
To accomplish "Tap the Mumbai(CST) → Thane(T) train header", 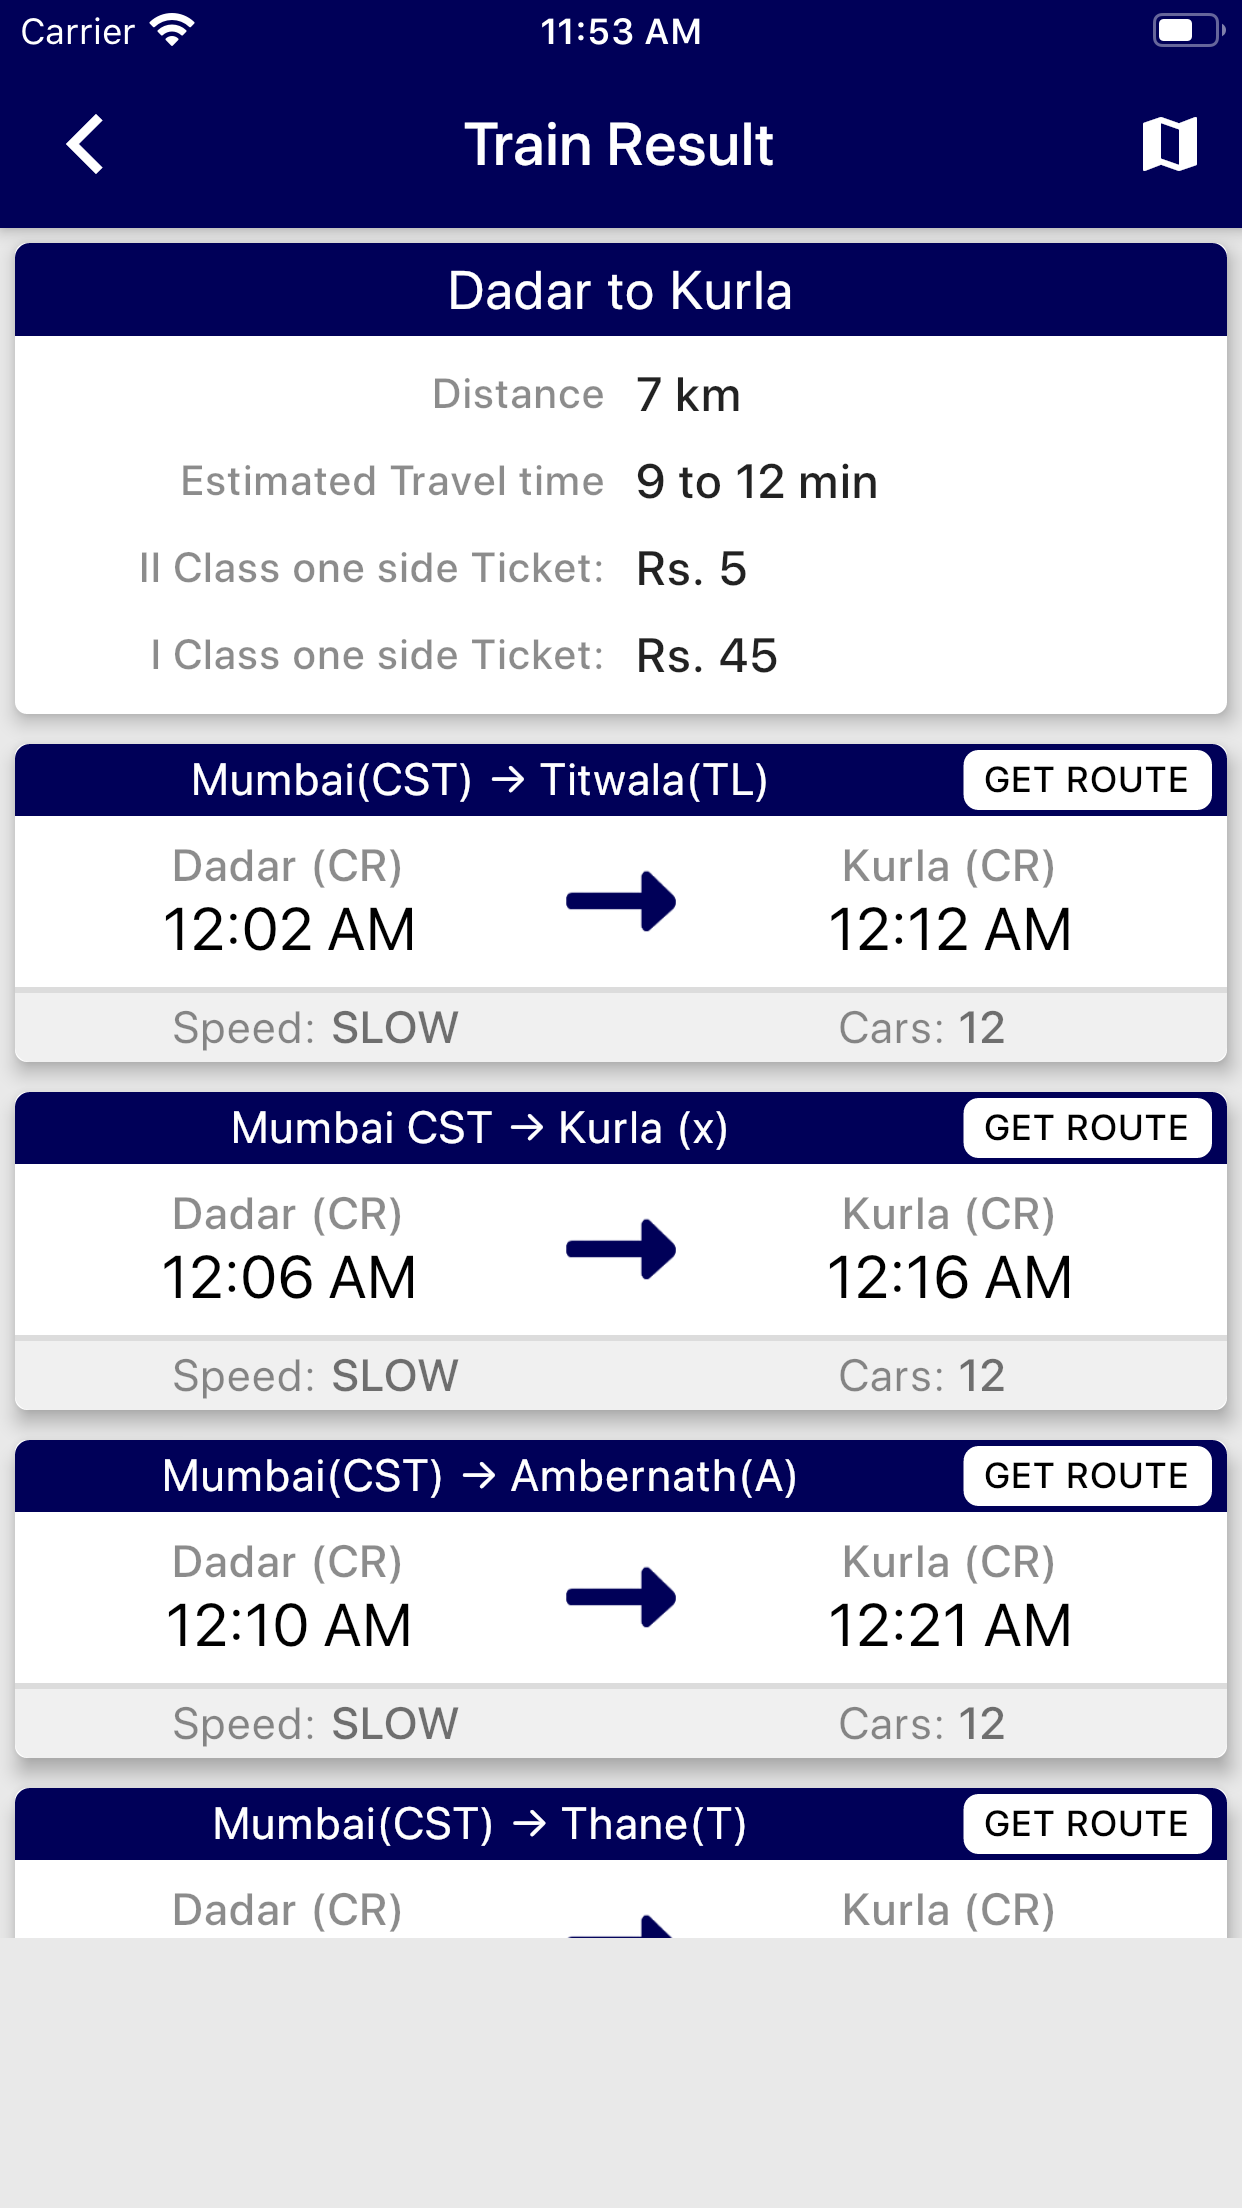I will click(480, 1824).
